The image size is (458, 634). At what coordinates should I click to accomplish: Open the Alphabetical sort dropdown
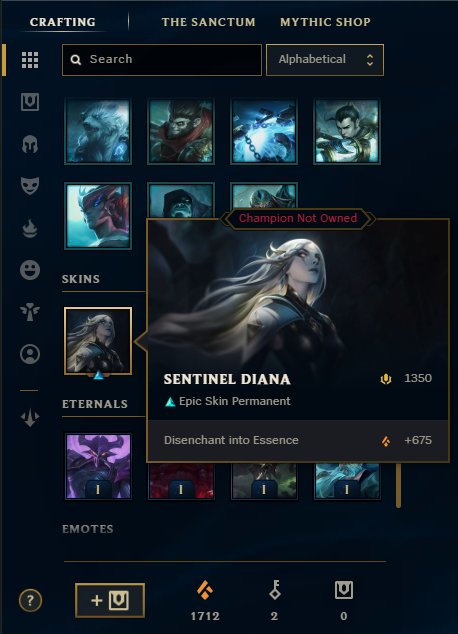tap(325, 60)
